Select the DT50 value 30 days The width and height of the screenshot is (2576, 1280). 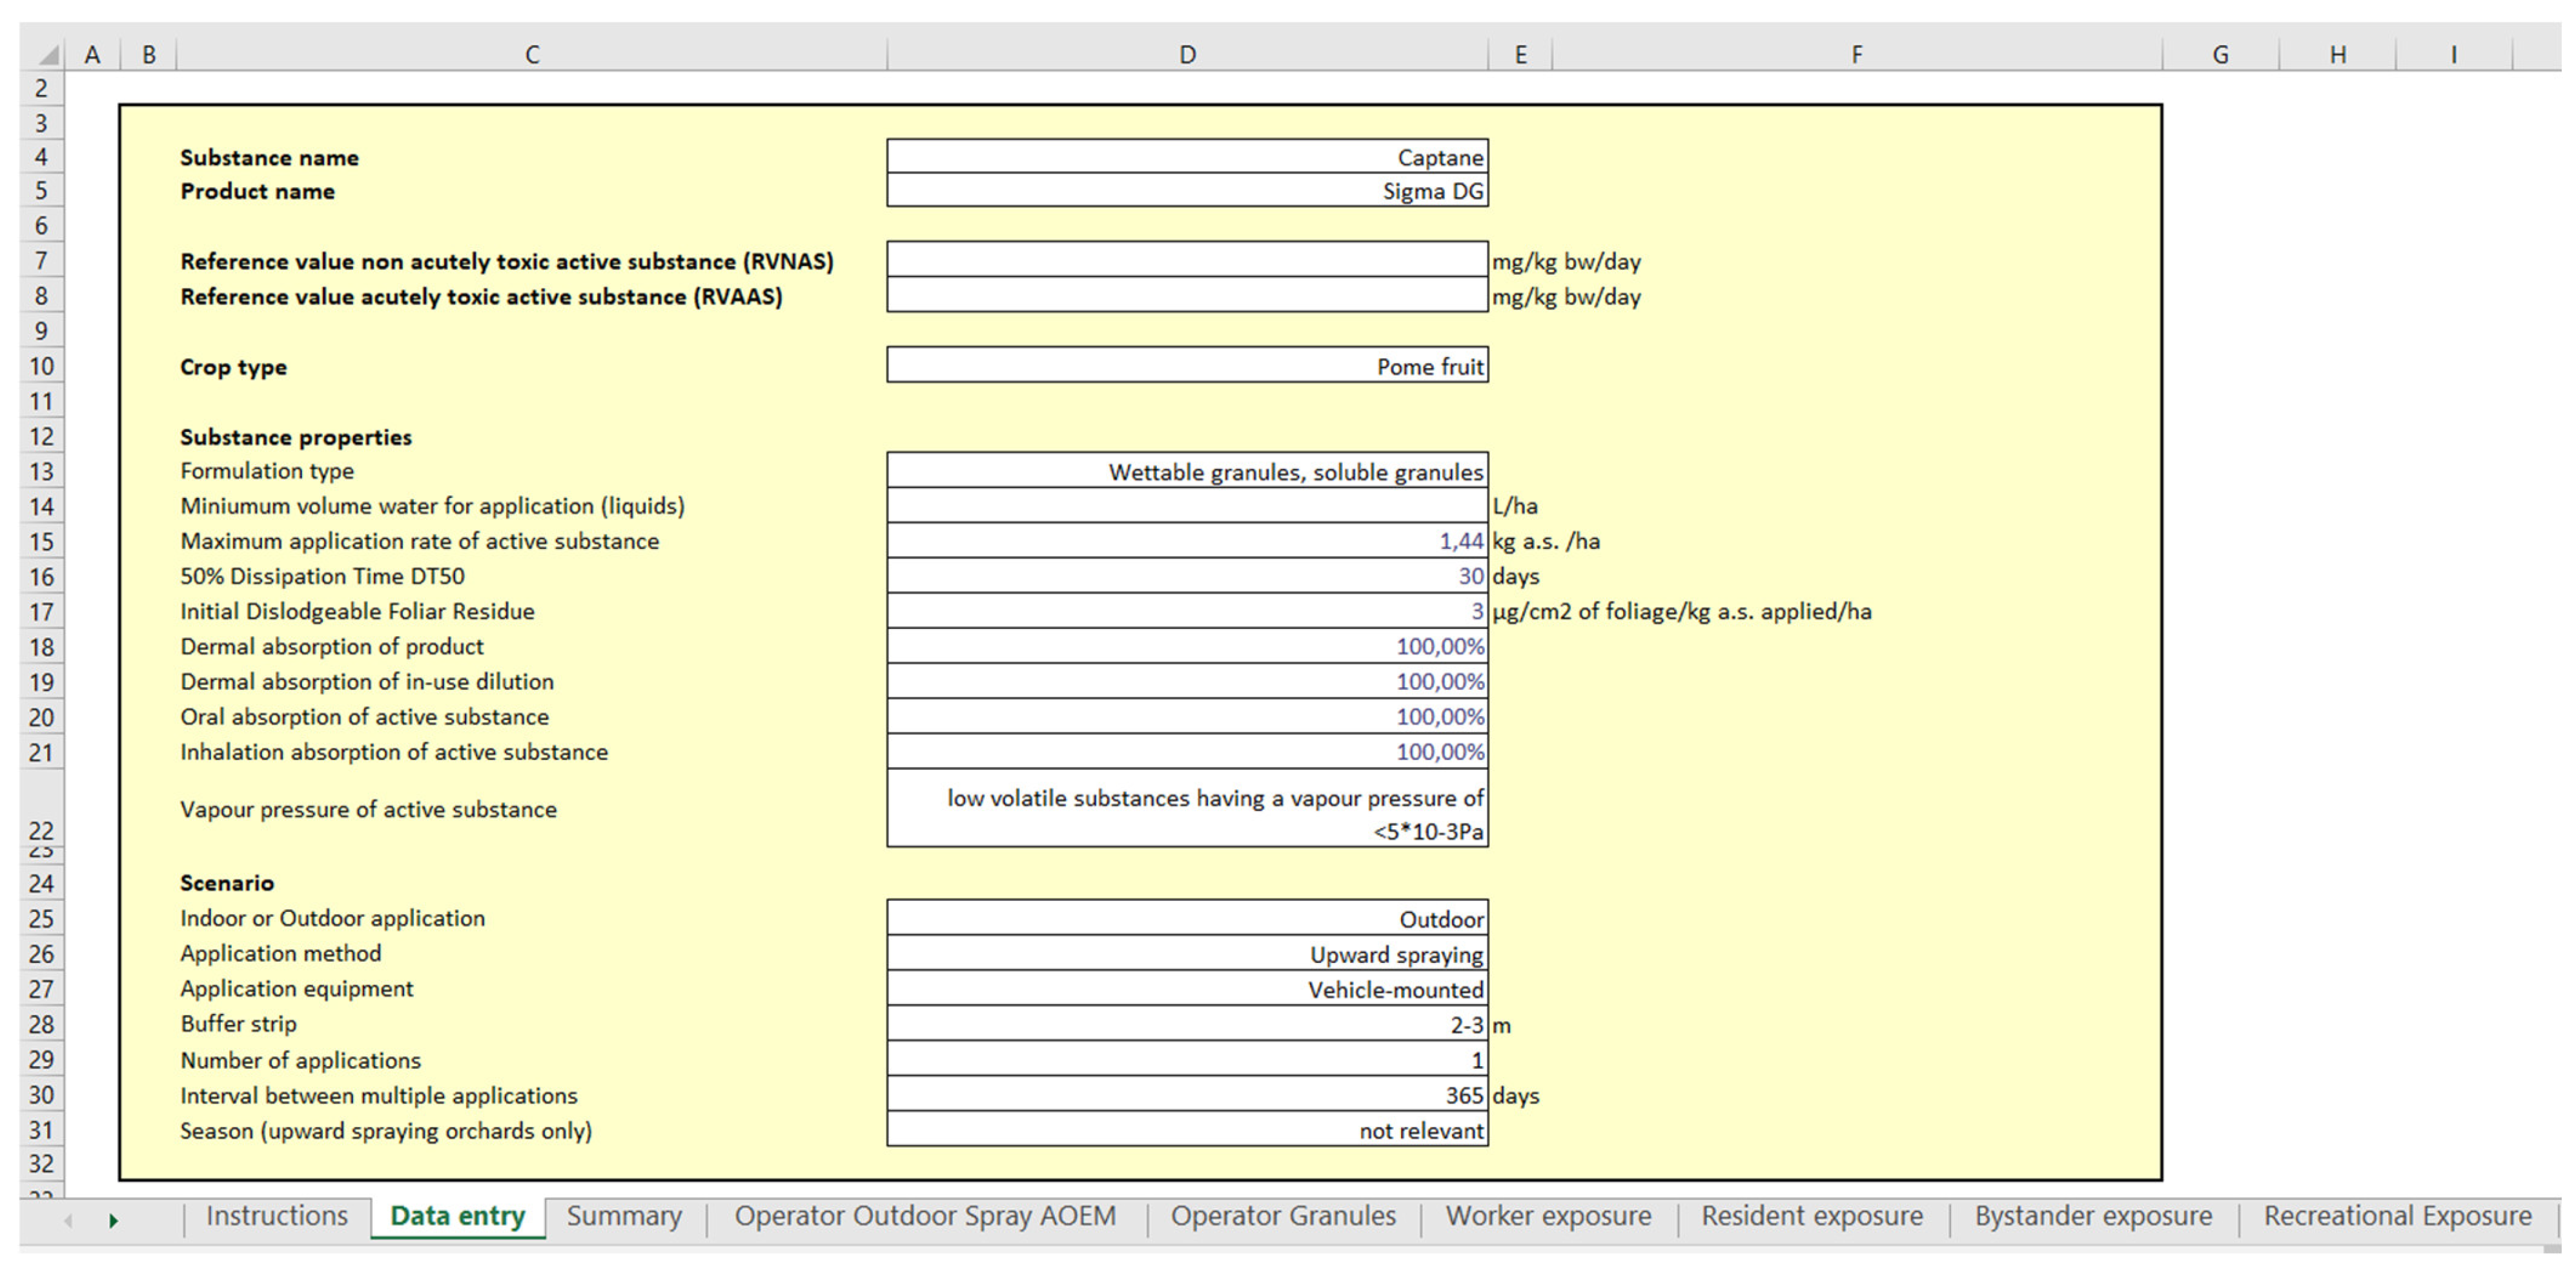tap(1187, 576)
